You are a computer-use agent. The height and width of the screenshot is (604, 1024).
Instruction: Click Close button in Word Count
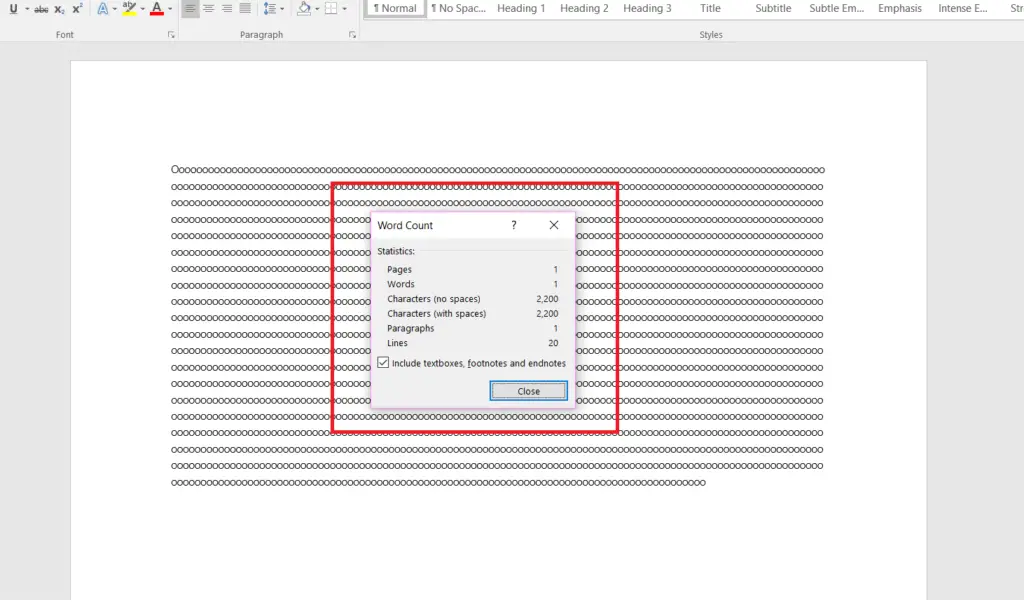tap(528, 391)
